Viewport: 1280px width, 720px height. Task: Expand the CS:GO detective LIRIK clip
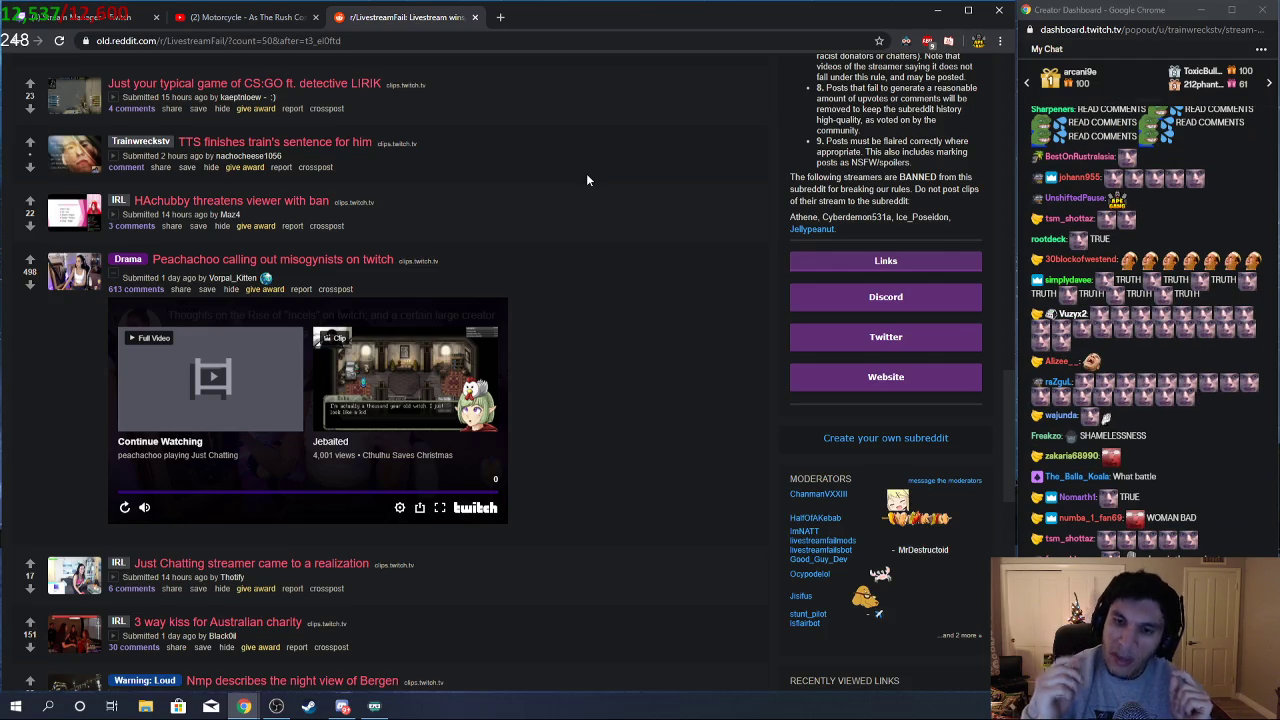coord(113,98)
